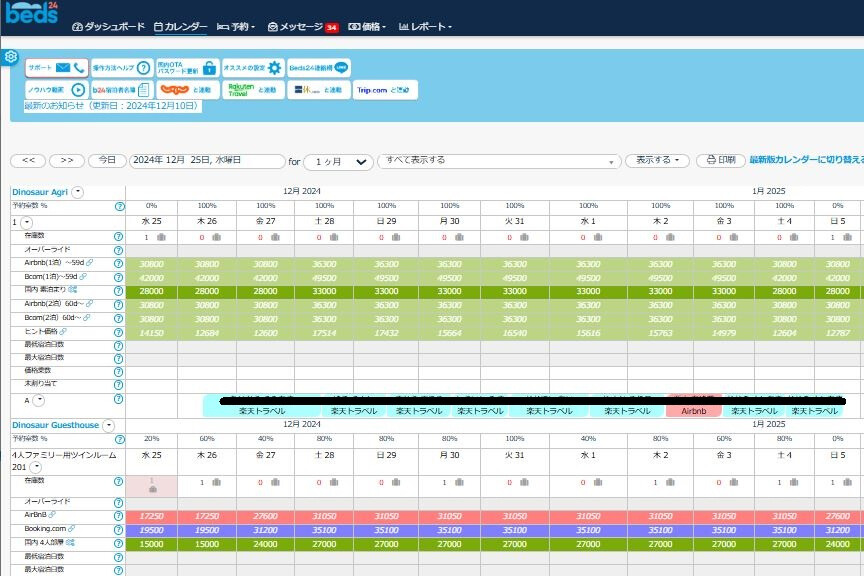Open メッセージ with 34 unread badge

pos(303,26)
